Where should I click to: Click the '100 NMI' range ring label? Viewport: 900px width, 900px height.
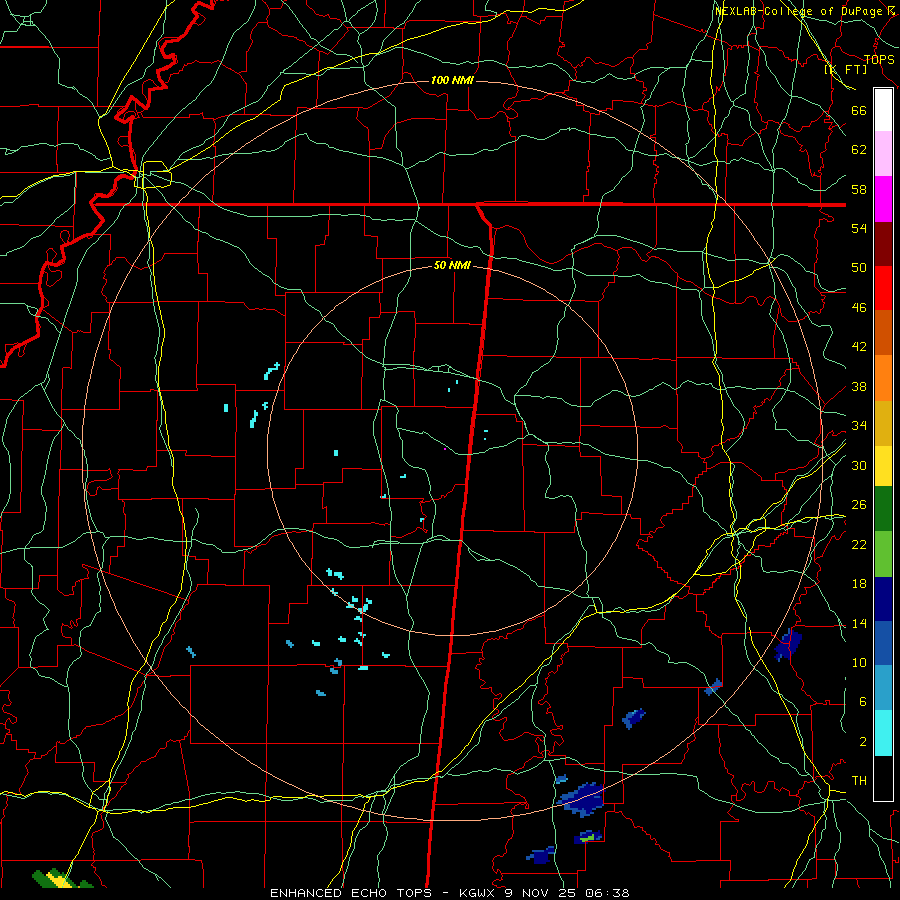tap(452, 80)
